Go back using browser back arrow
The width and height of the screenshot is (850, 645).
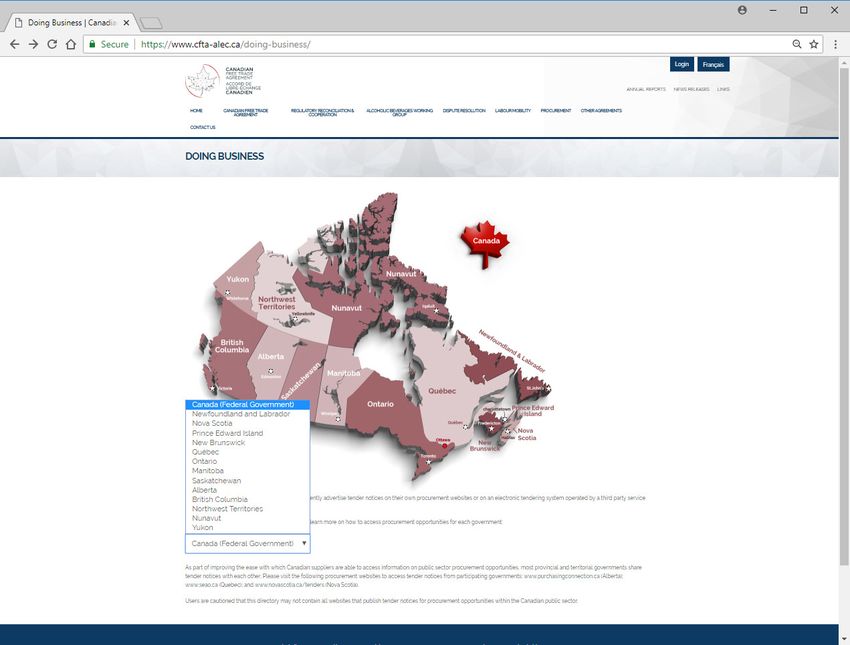point(15,44)
